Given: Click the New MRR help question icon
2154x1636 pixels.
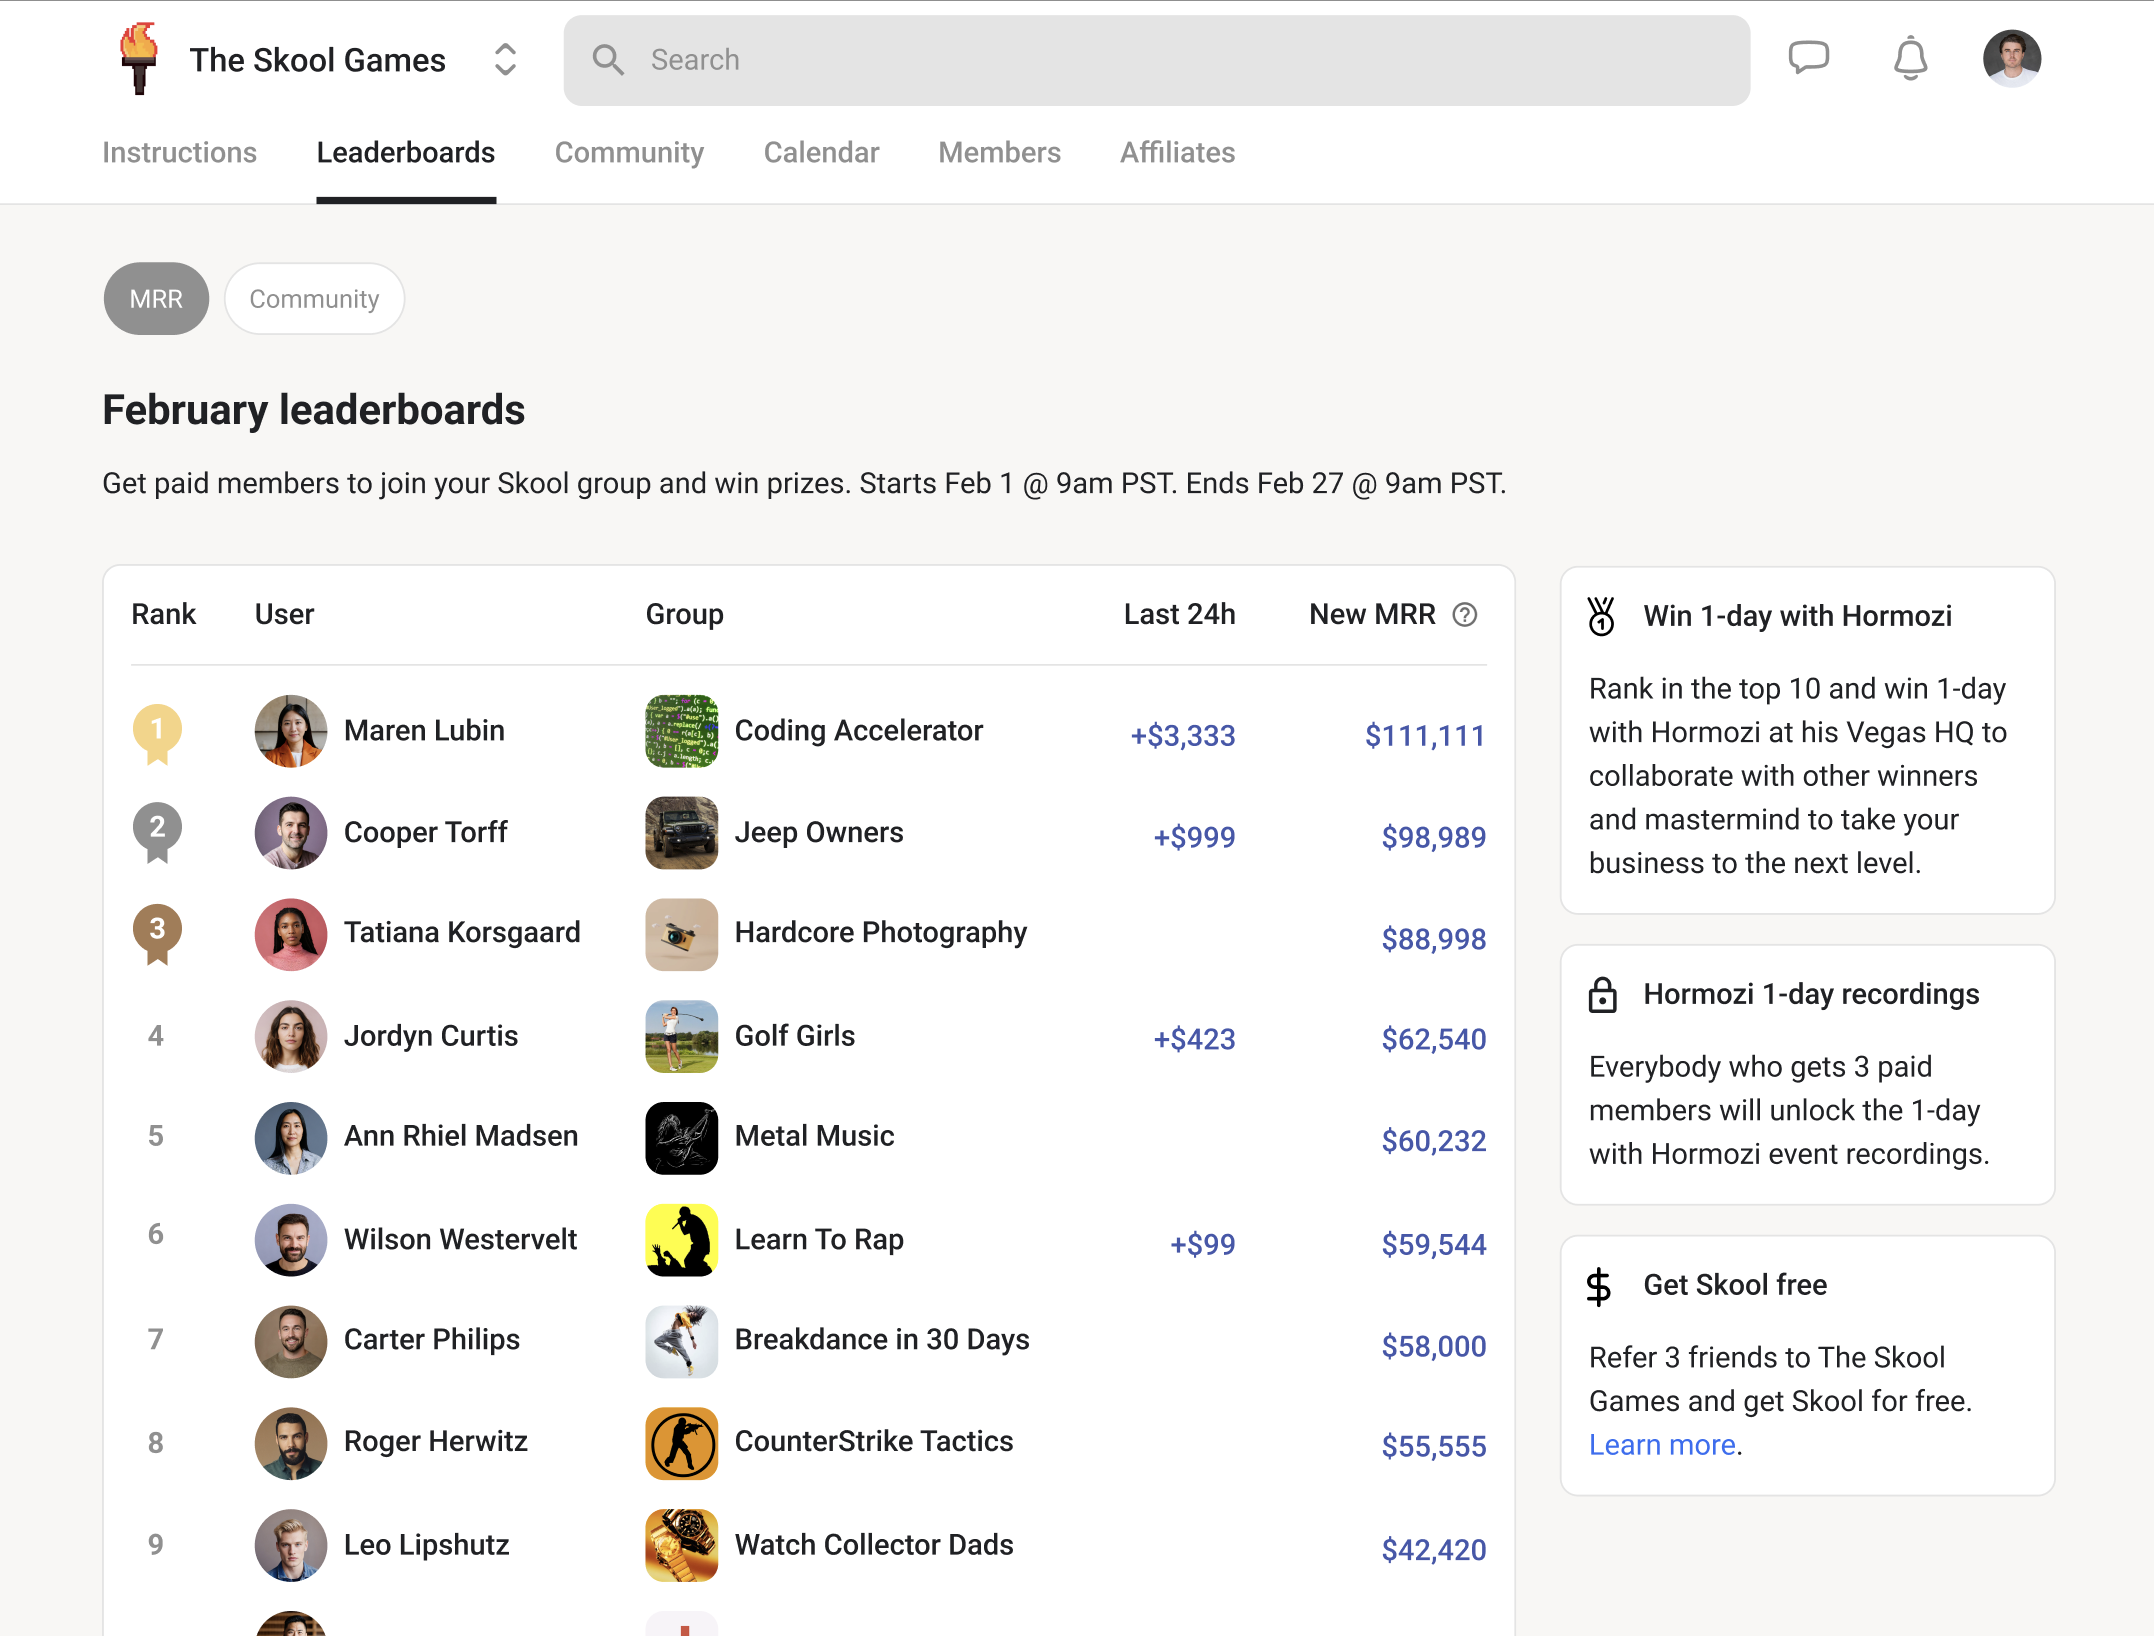Looking at the screenshot, I should [x=1465, y=615].
